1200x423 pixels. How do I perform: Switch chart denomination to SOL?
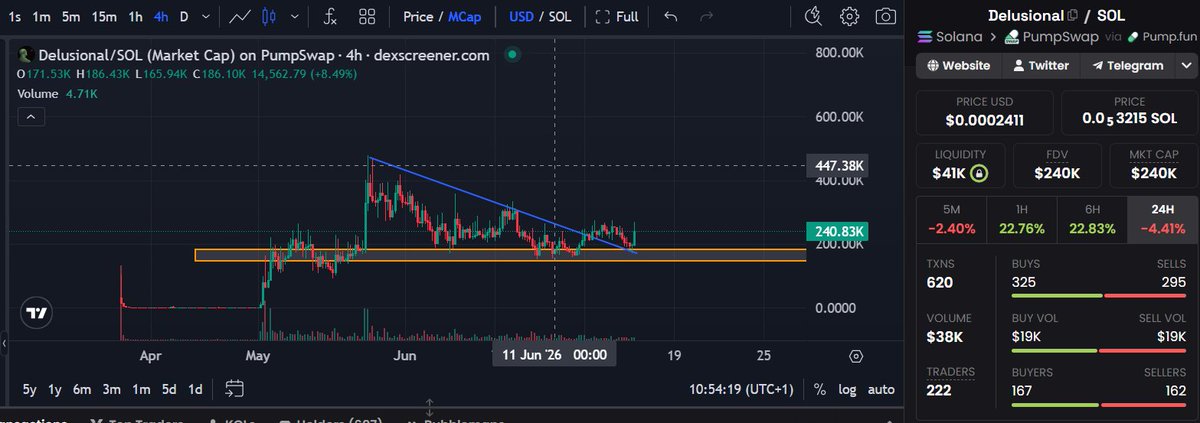point(560,17)
